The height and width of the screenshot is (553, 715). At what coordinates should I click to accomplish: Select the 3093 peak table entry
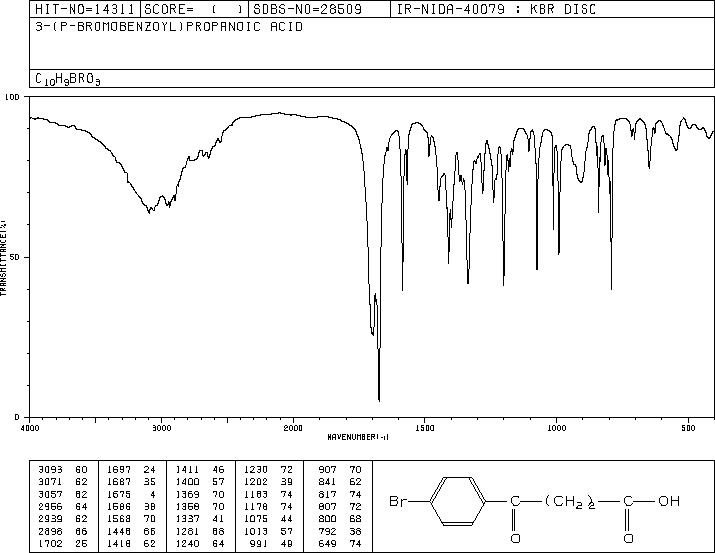click(x=62, y=470)
